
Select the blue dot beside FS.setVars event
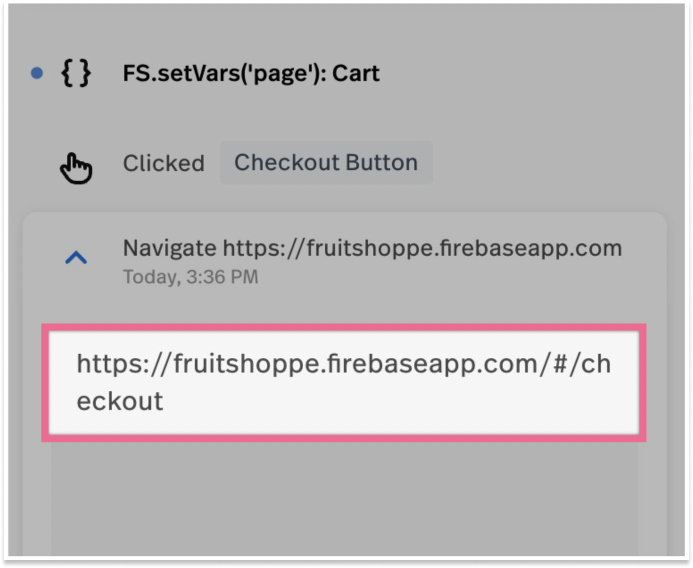tap(37, 73)
